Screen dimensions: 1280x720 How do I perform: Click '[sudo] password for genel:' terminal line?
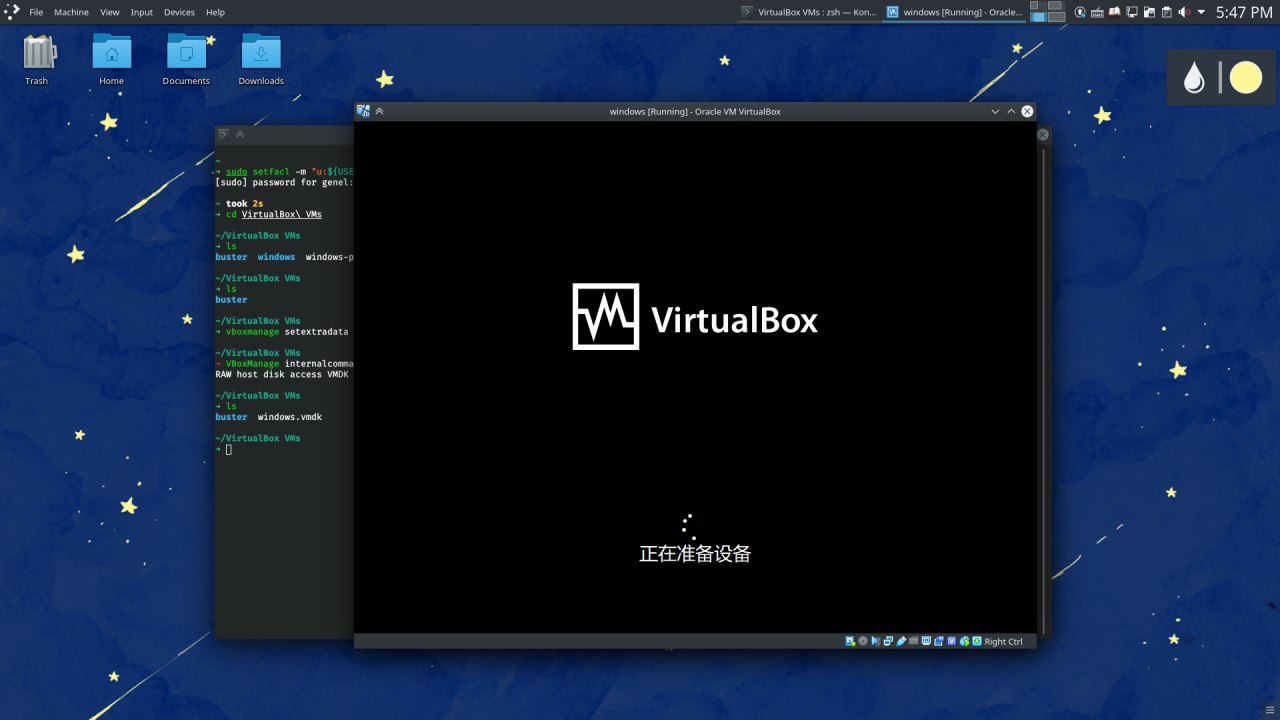pyautogui.click(x=284, y=182)
